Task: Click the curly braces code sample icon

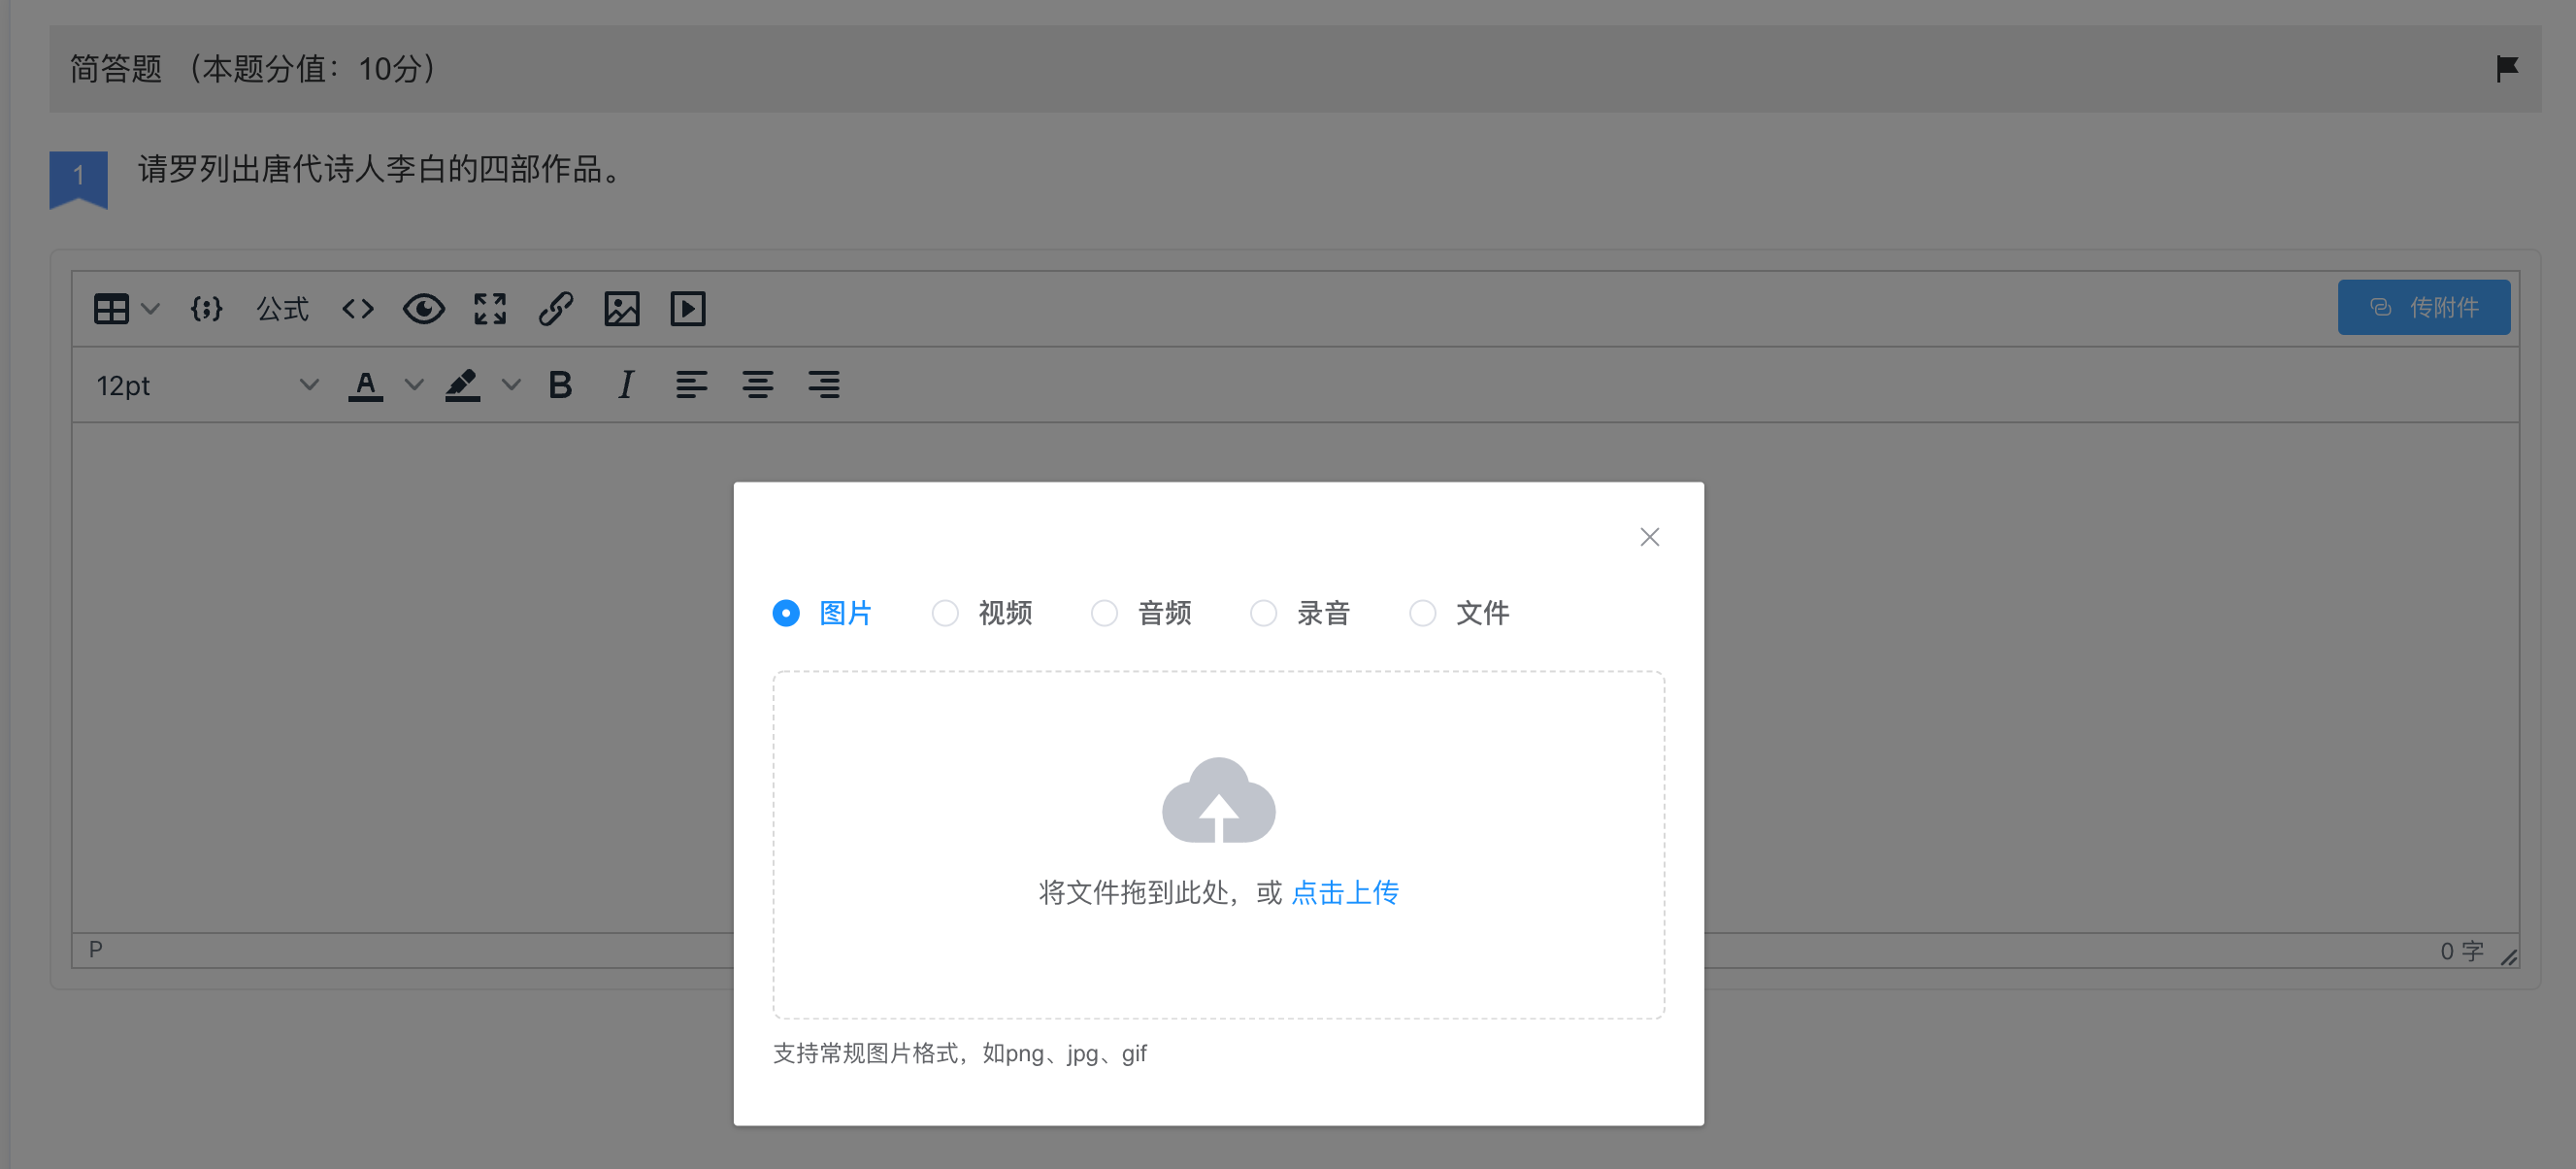Action: (x=206, y=309)
